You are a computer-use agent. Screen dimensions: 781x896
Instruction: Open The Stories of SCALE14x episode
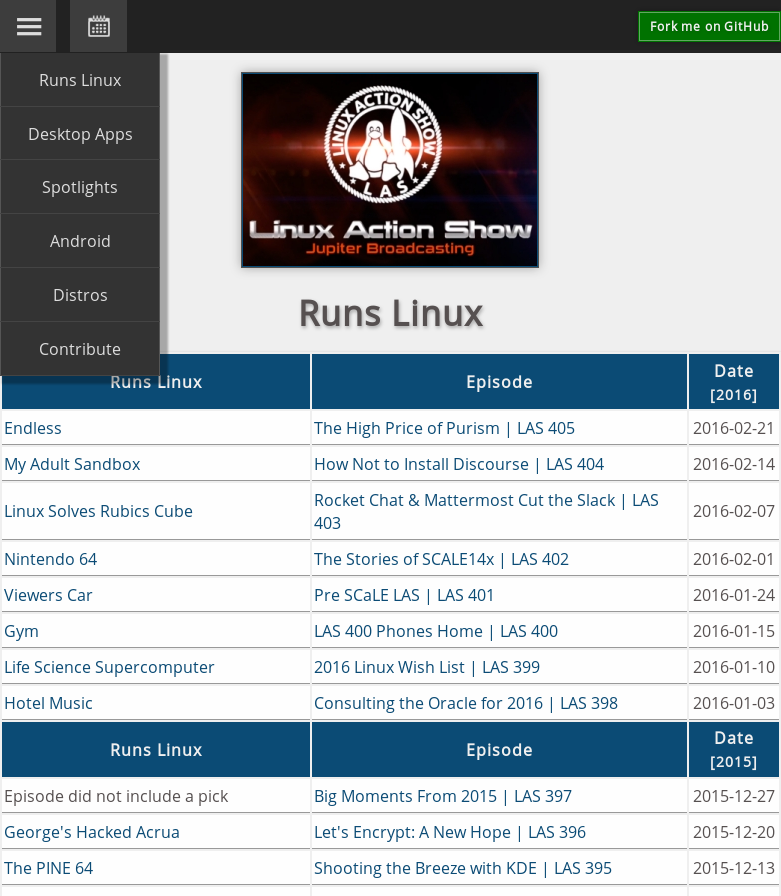click(x=442, y=559)
